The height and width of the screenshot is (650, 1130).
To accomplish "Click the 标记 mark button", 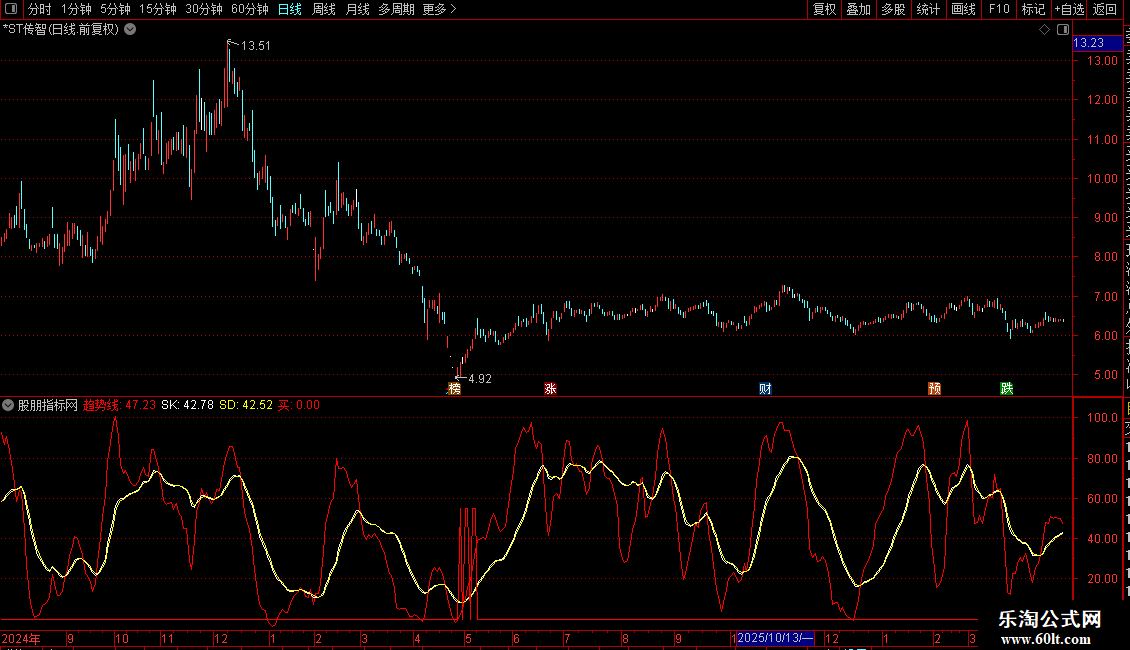I will pyautogui.click(x=1033, y=9).
